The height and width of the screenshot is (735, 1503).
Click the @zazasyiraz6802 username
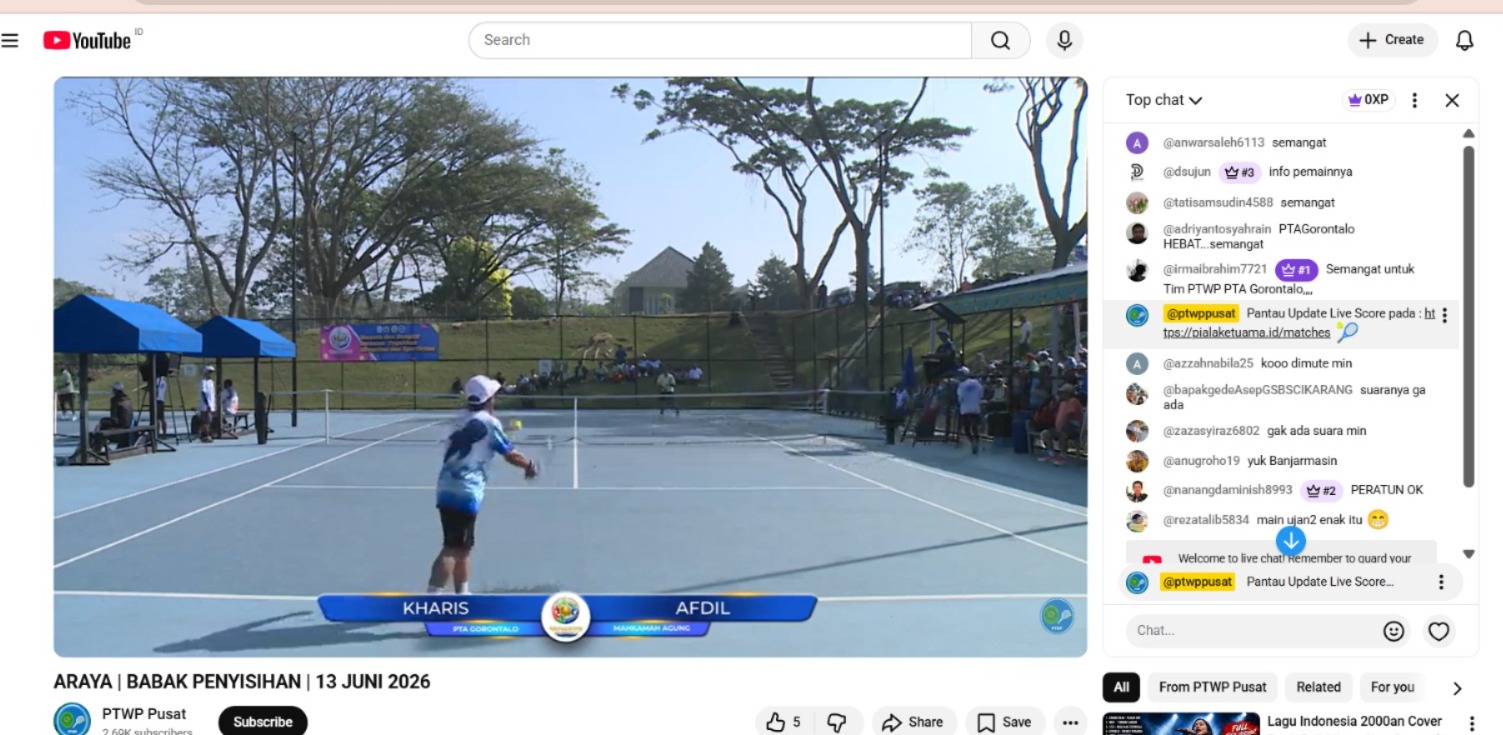tap(1211, 431)
